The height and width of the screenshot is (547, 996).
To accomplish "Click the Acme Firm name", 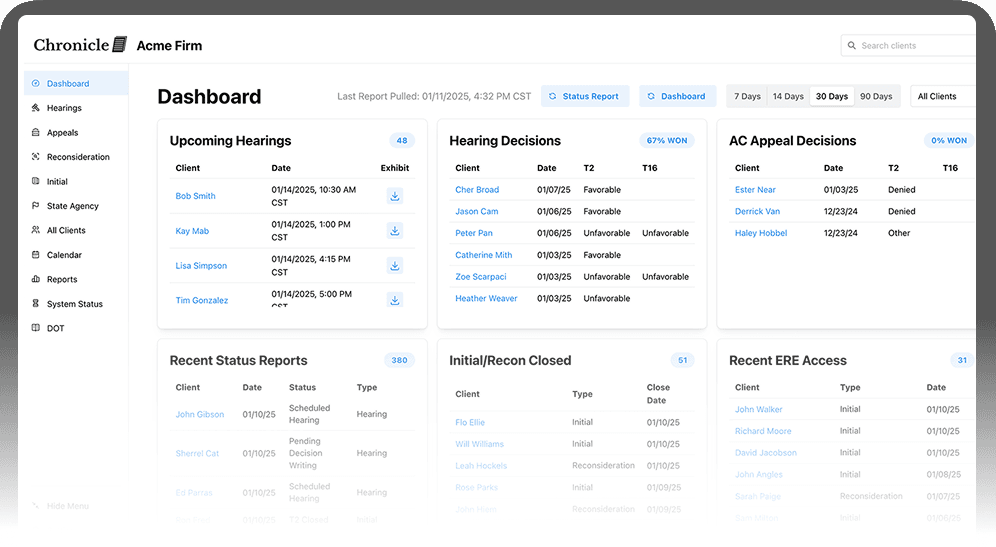I will click(170, 46).
